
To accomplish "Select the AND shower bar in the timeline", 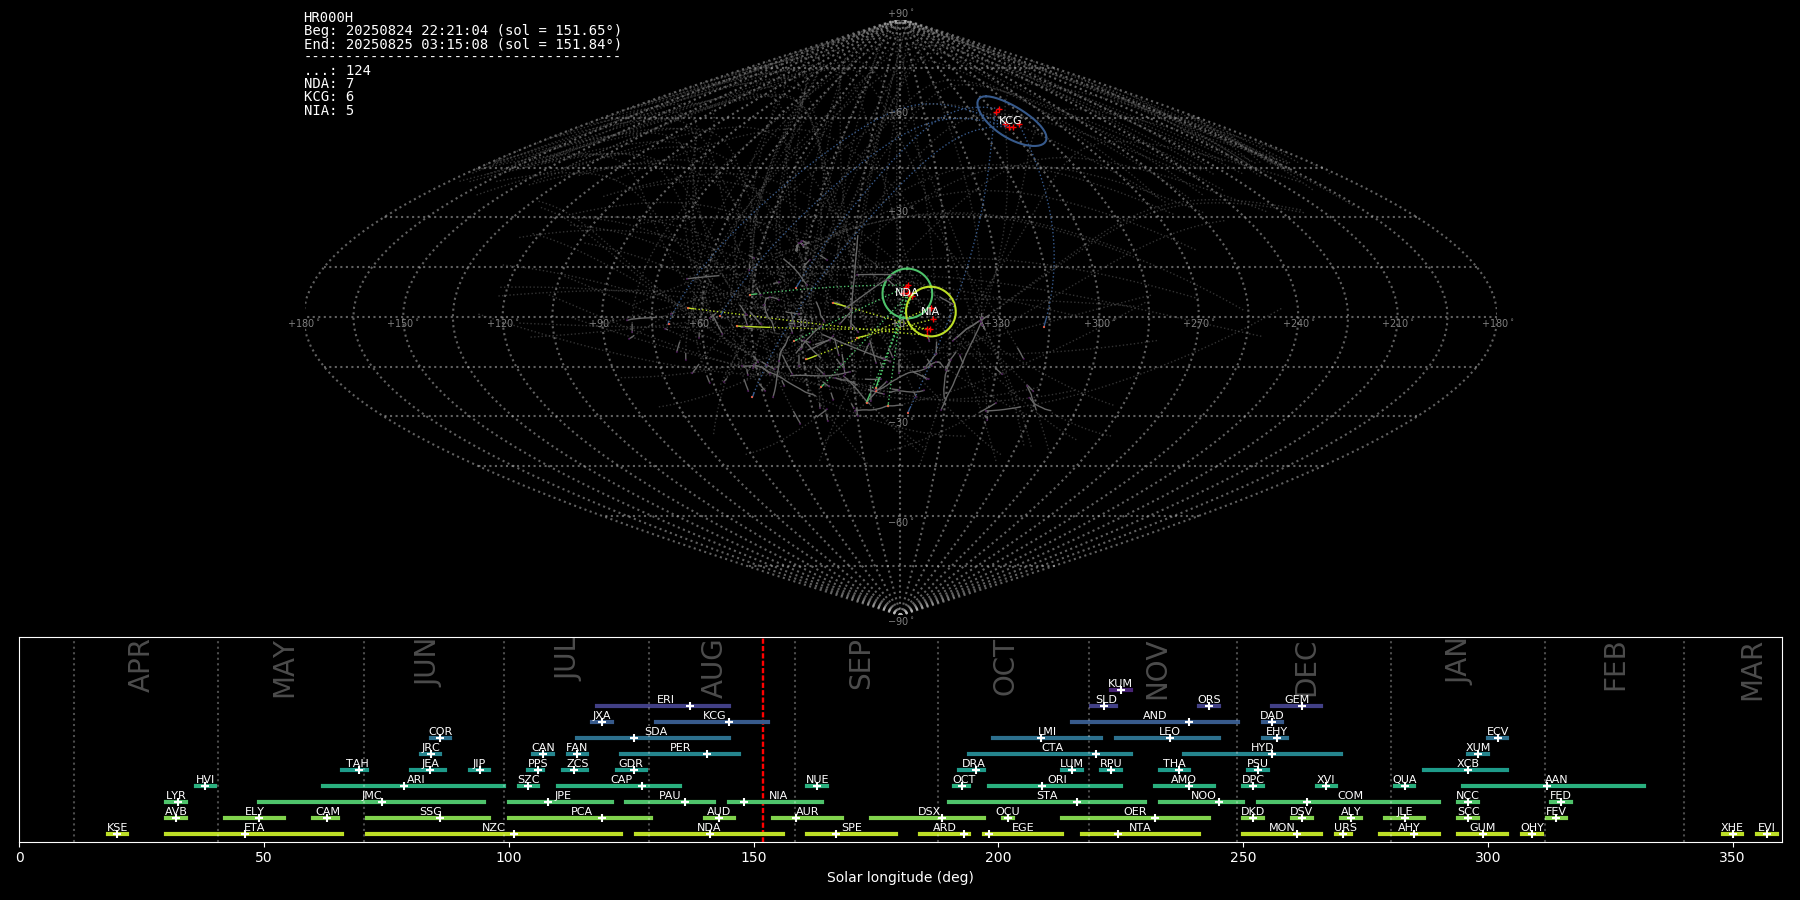I will [1155, 722].
